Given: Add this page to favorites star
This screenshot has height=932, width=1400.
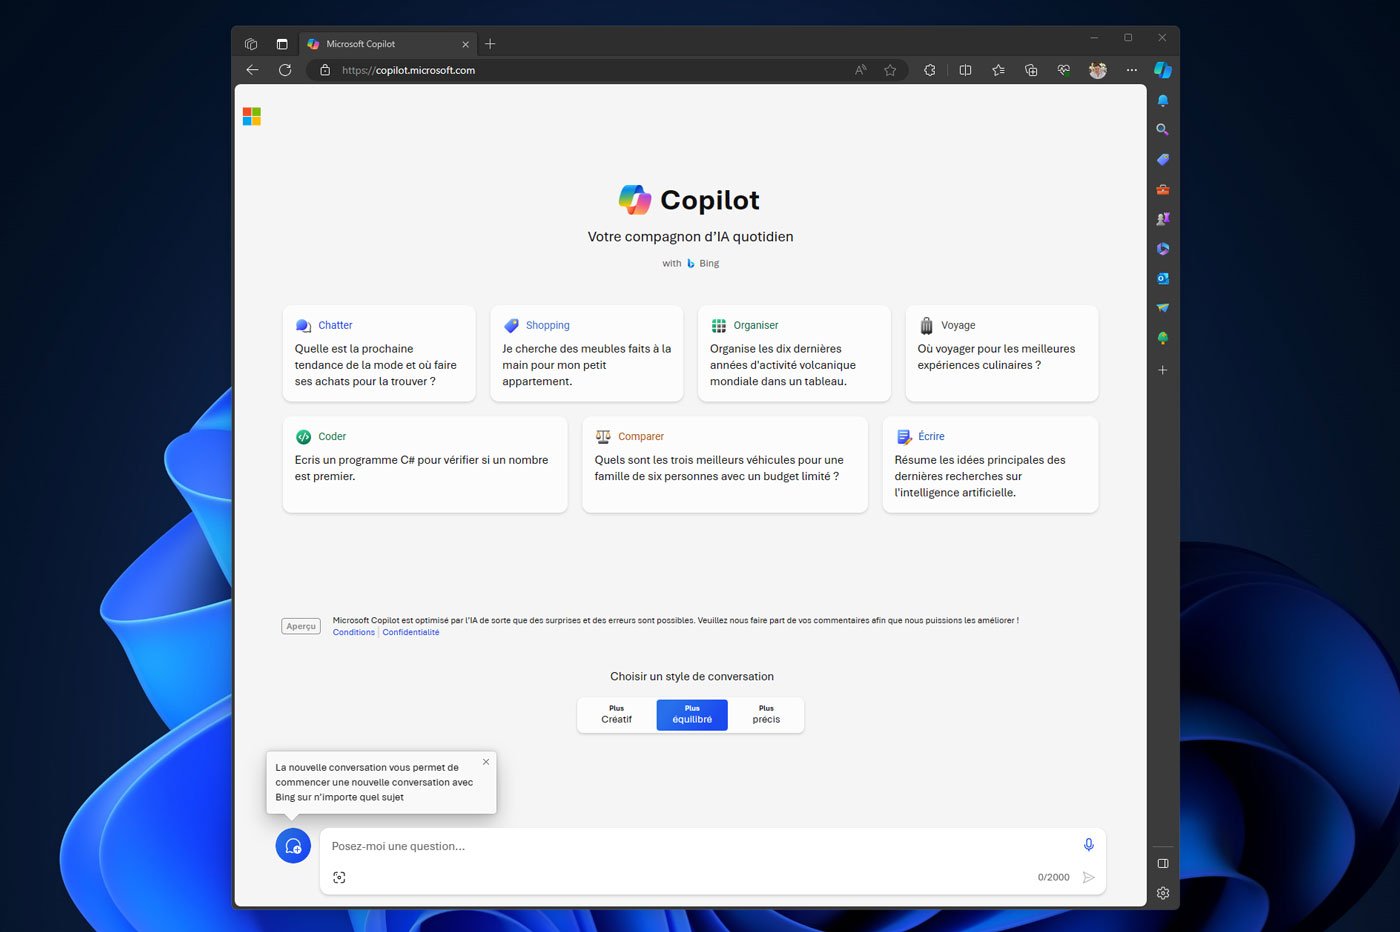Looking at the screenshot, I should click(x=890, y=70).
